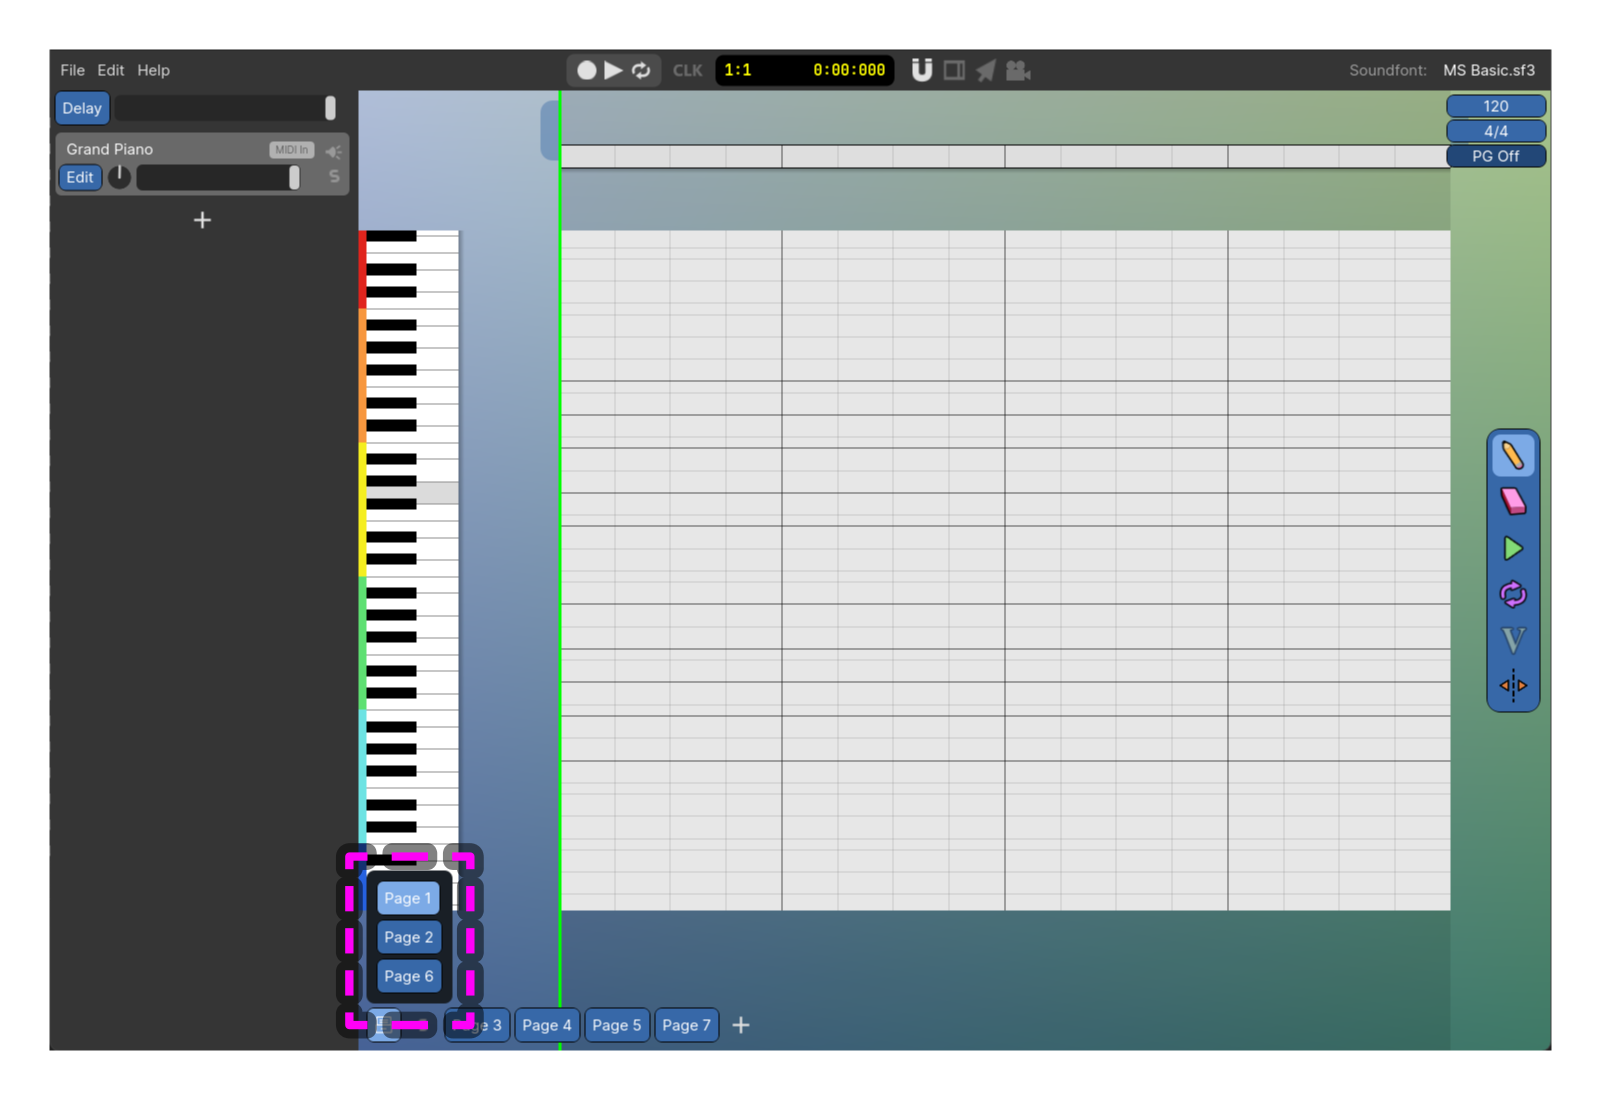The image size is (1600, 1100).
Task: Select the pencil draw tool
Action: pyautogui.click(x=1512, y=456)
